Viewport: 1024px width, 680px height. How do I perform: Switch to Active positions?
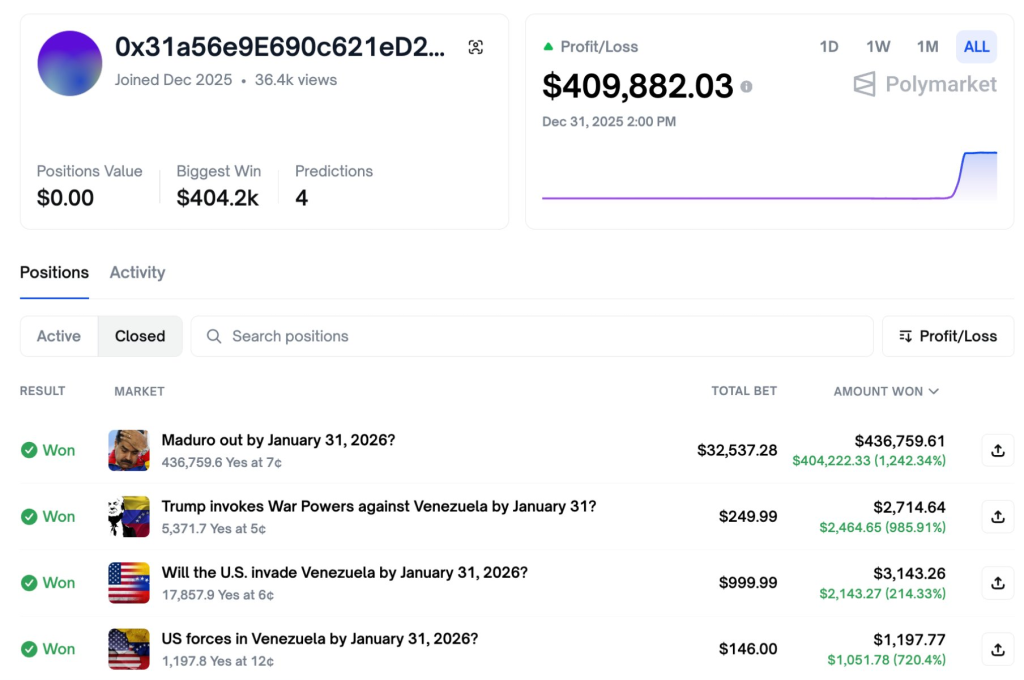59,336
